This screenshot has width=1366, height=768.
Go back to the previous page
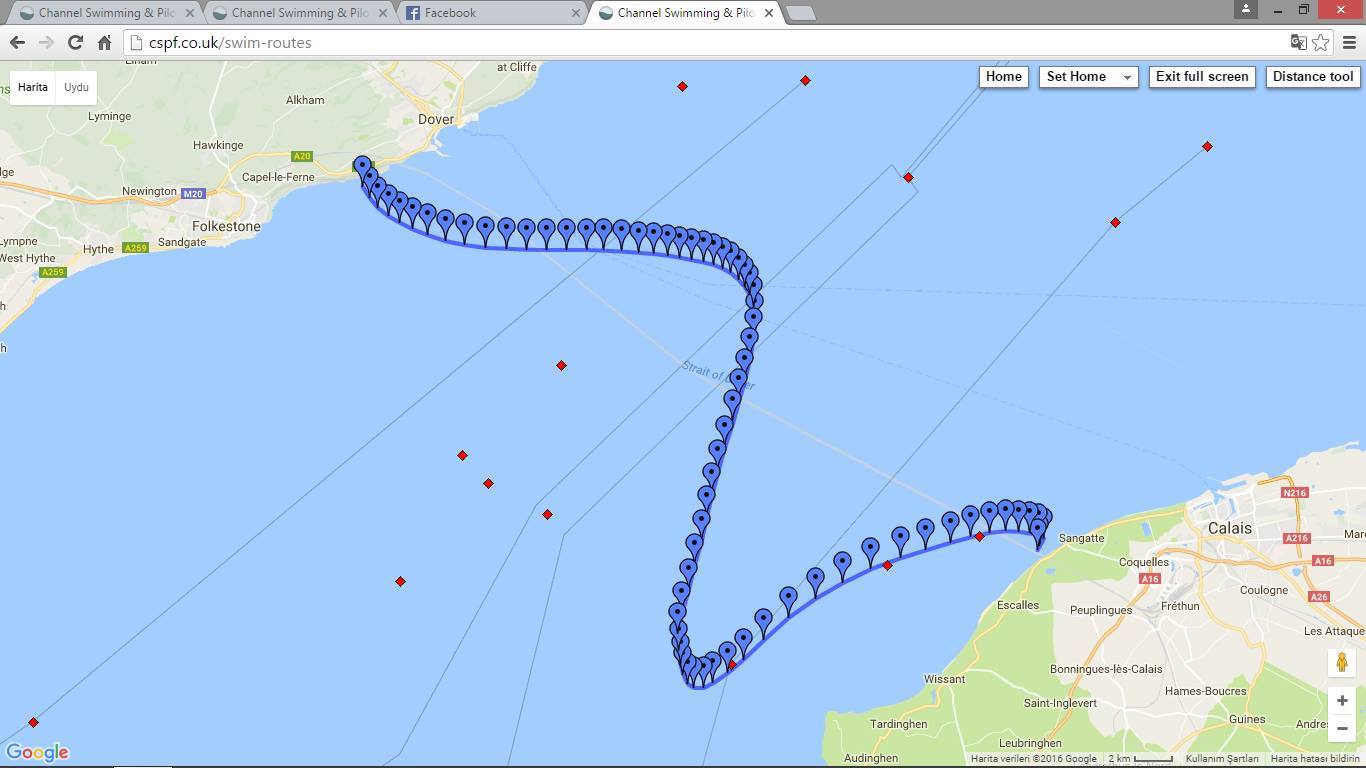pos(17,42)
